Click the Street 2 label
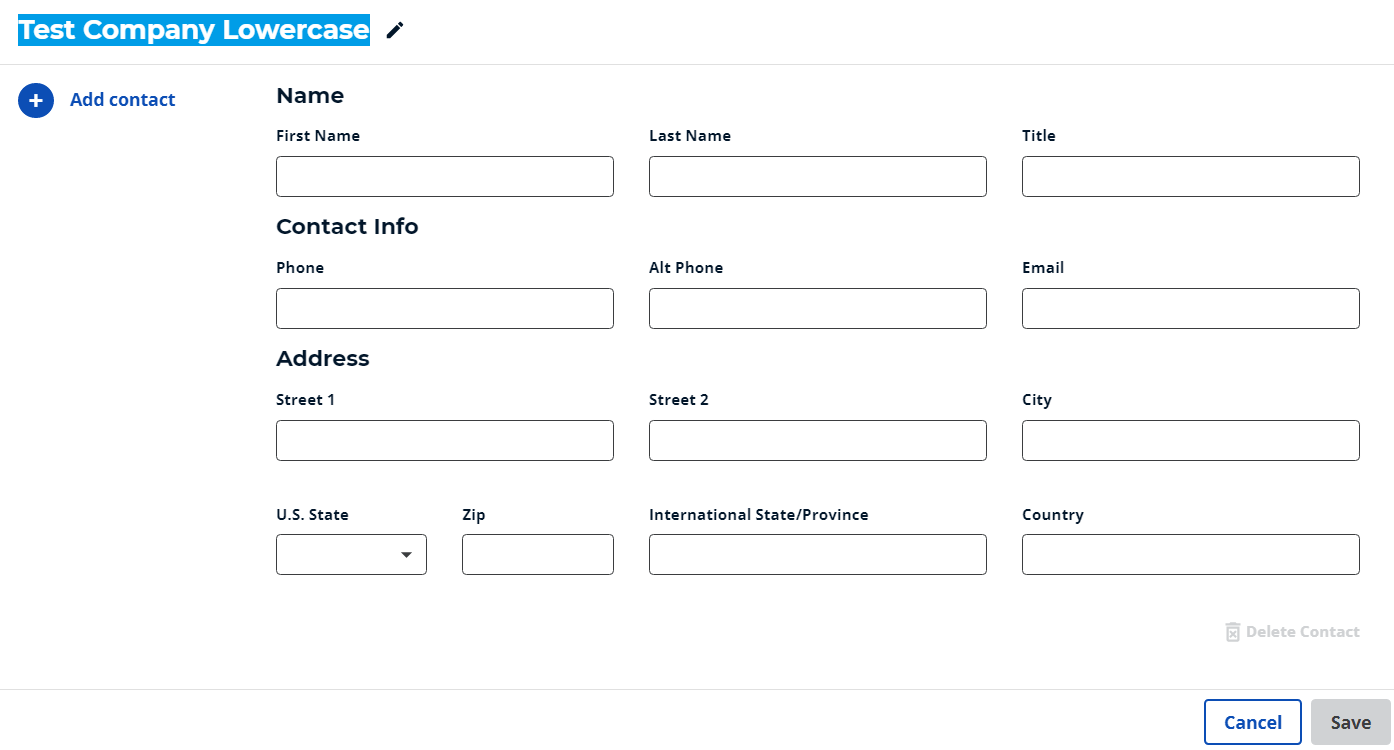This screenshot has width=1394, height=750. [679, 400]
